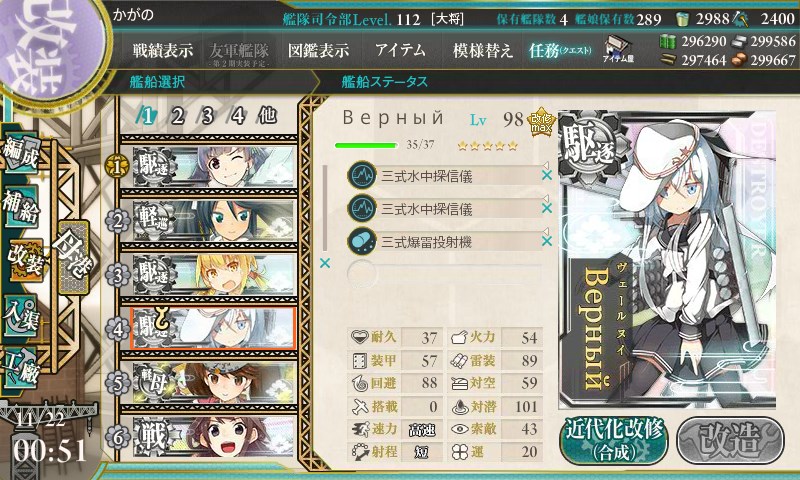This screenshot has height=480, width=800.
Task: Click the 三式爆雷投射機 depth charge equipment icon
Action: click(362, 241)
